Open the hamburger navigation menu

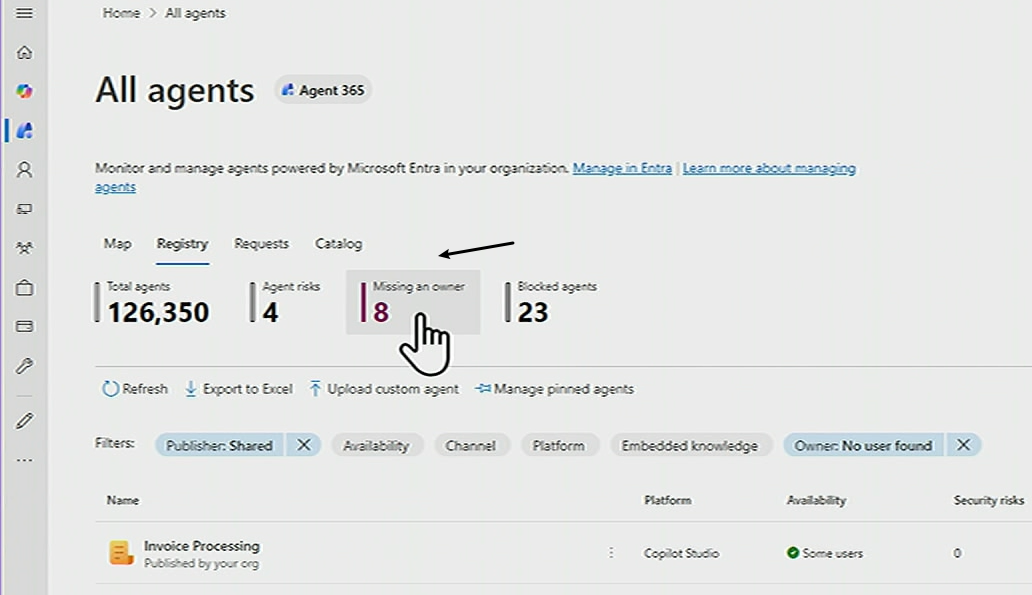24,13
